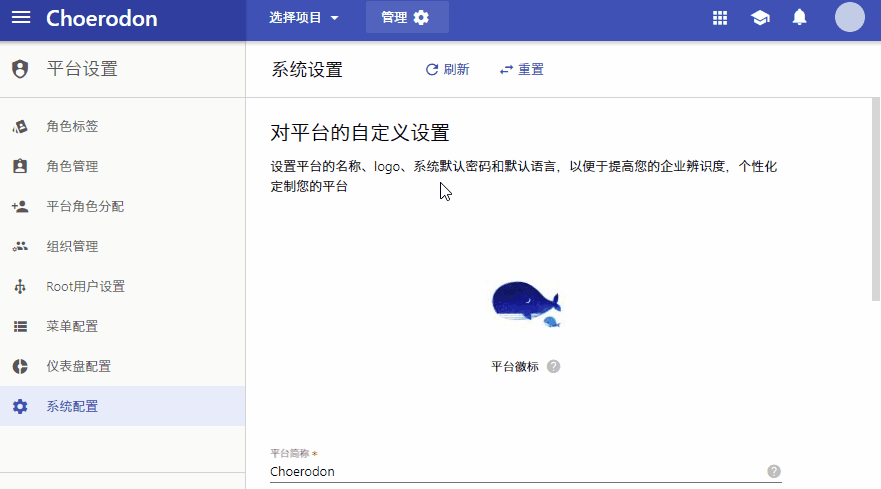
Task: Open 角色标签 menu item
Action: click(122, 126)
